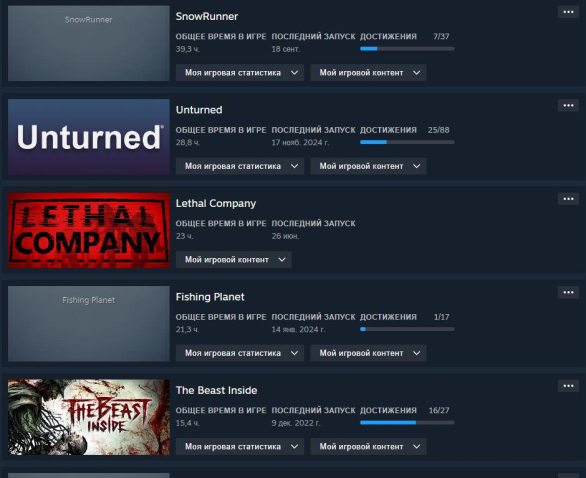Image resolution: width=586 pixels, height=478 pixels.
Task: Expand Unturned's Мой игровой контент dropdown
Action: coord(368,166)
